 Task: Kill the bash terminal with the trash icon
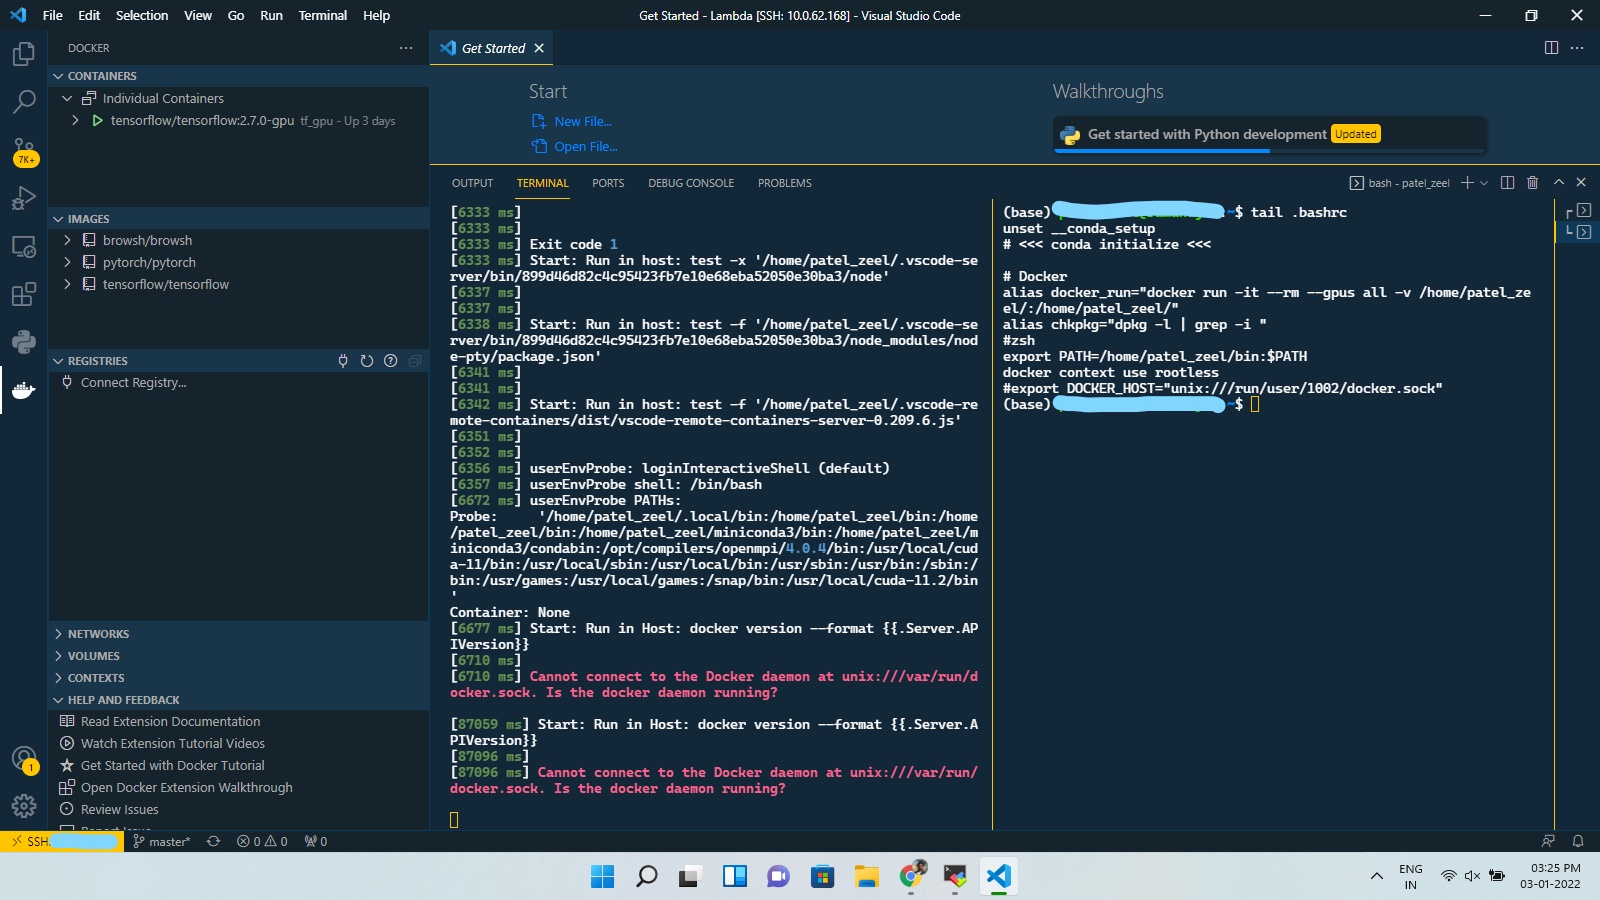tap(1533, 182)
